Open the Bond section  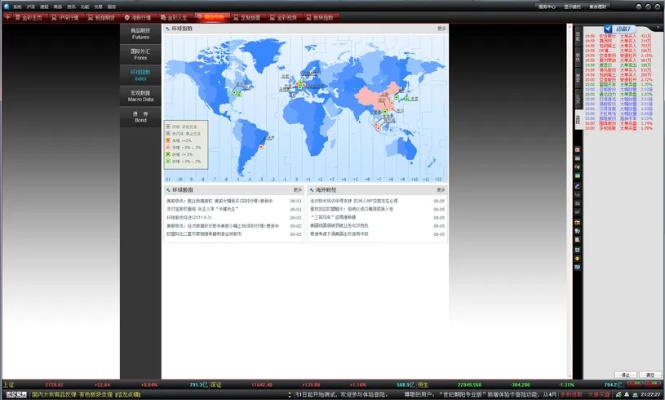[x=139, y=116]
